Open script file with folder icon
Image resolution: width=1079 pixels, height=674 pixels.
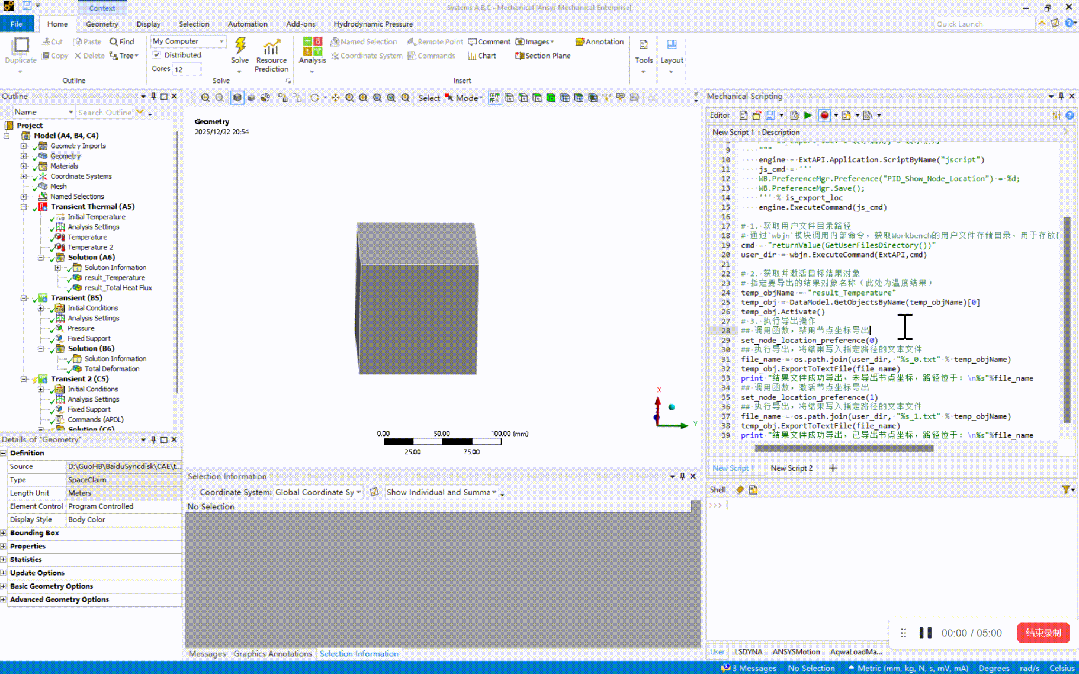pos(757,116)
